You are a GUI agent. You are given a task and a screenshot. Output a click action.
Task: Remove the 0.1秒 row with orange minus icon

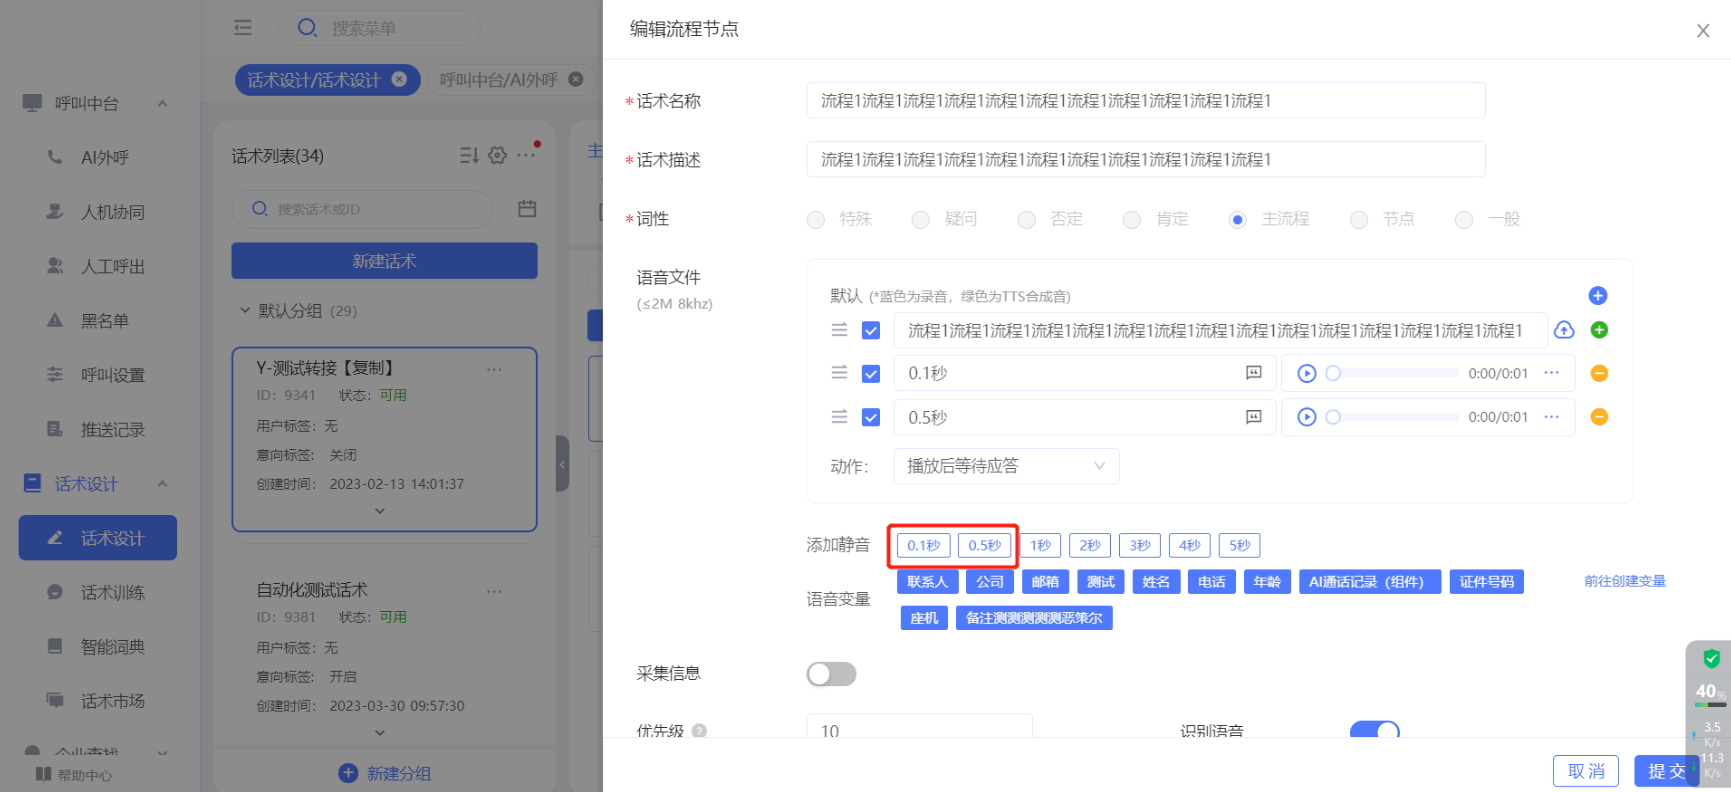[x=1598, y=373]
